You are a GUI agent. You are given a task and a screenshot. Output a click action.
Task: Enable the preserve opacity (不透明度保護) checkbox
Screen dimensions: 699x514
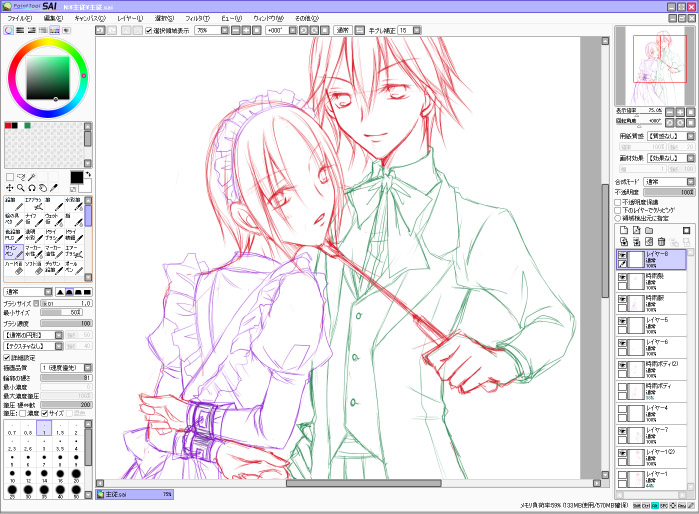click(618, 202)
